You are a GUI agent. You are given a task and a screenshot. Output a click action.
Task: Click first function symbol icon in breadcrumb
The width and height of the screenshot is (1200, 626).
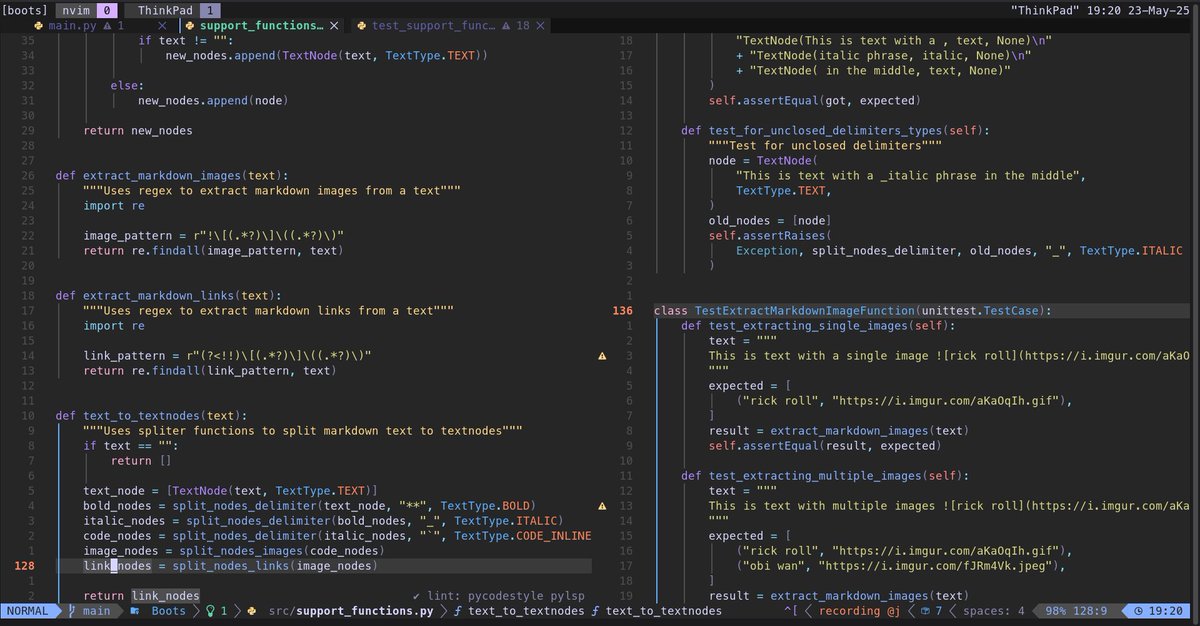point(457,611)
